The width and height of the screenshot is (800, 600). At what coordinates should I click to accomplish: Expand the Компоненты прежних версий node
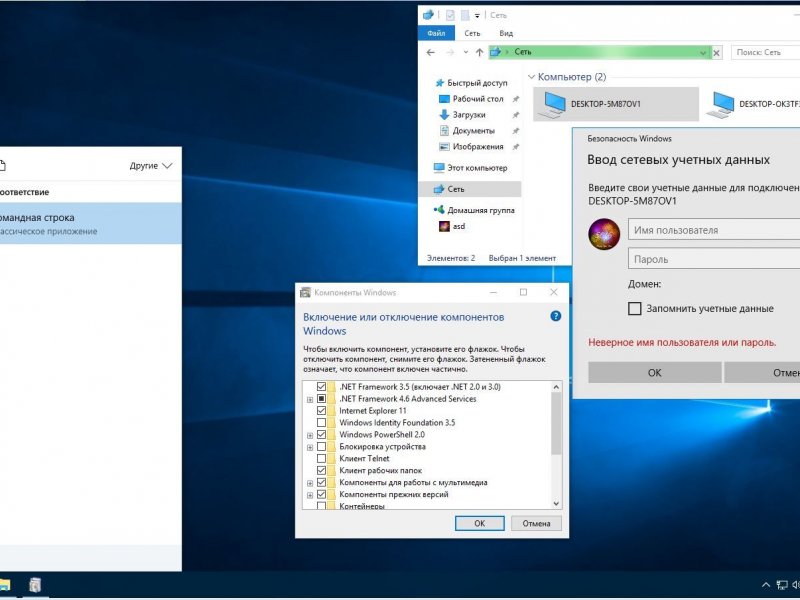[310, 495]
